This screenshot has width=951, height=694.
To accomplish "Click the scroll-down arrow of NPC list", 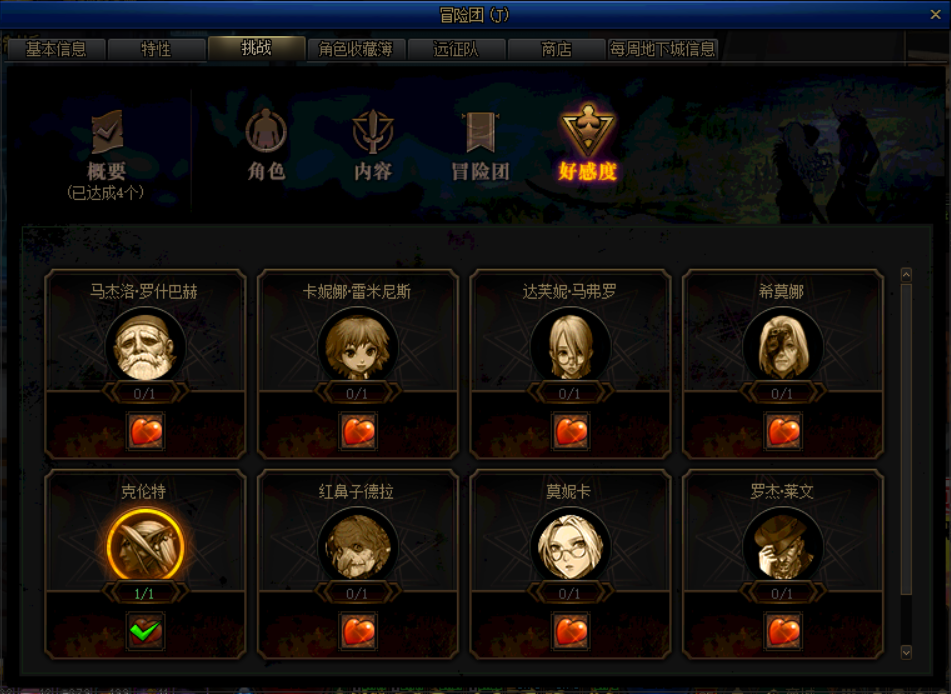I will [906, 652].
